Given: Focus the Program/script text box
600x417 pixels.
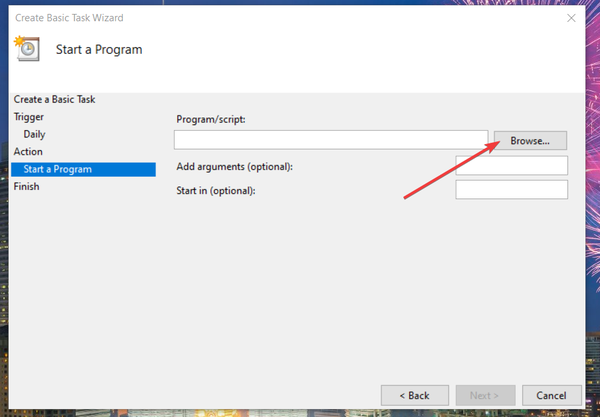Looking at the screenshot, I should click(330, 140).
